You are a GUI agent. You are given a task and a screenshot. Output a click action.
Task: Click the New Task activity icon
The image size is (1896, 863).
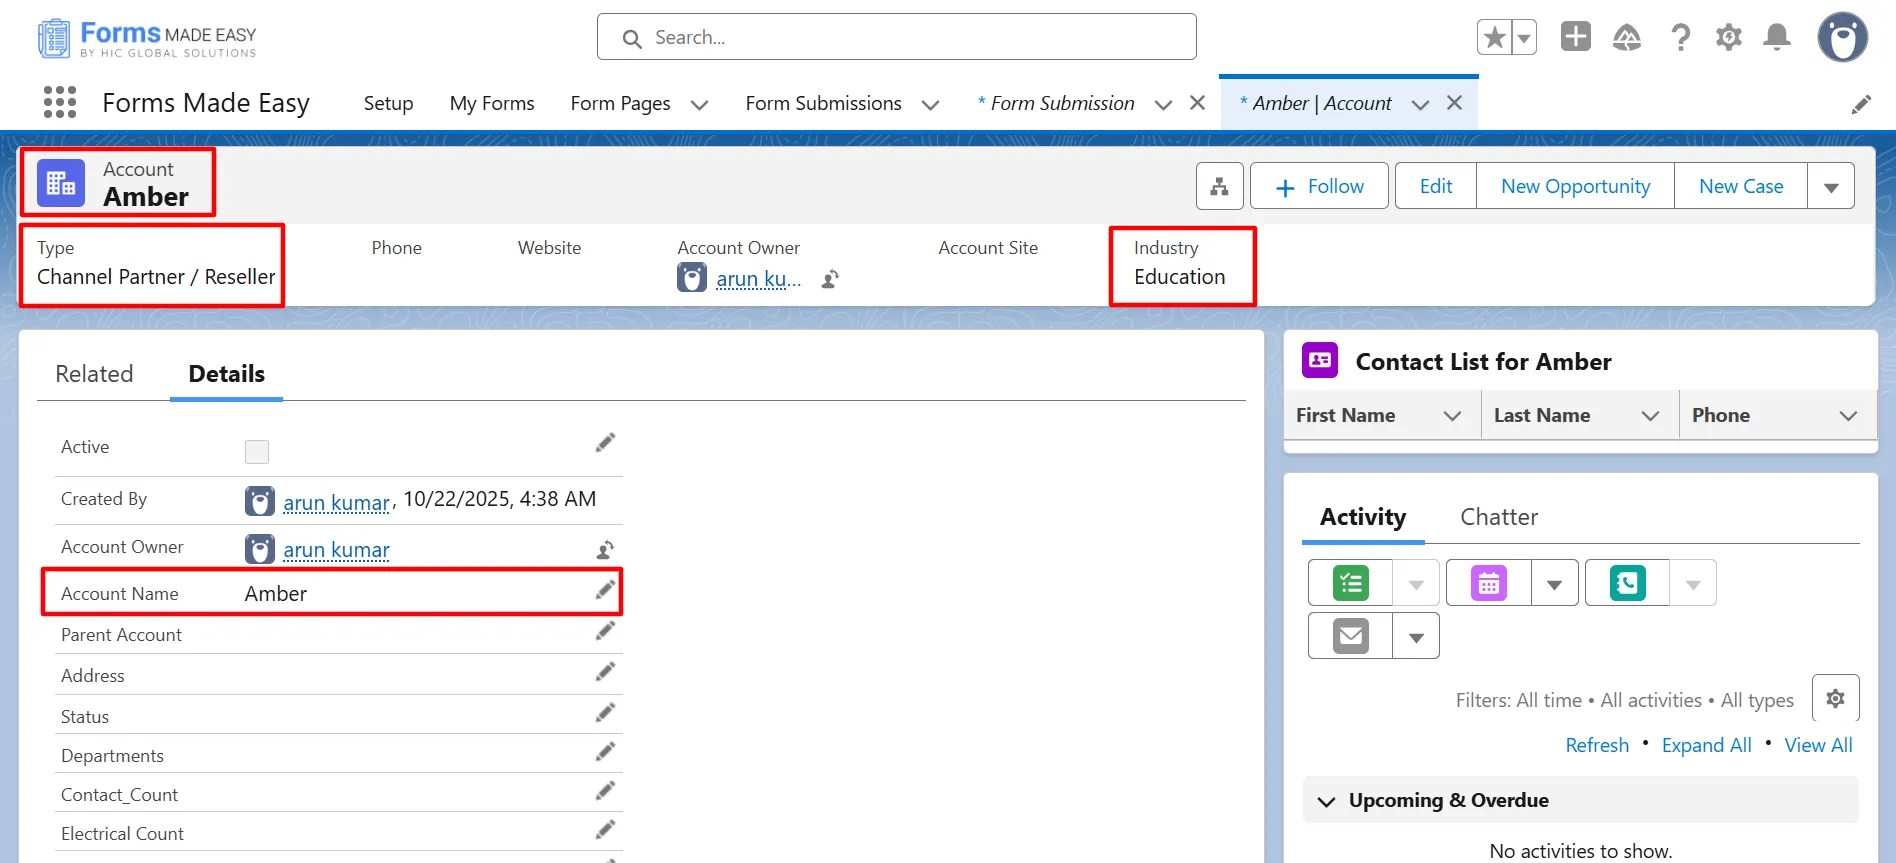[x=1351, y=583]
